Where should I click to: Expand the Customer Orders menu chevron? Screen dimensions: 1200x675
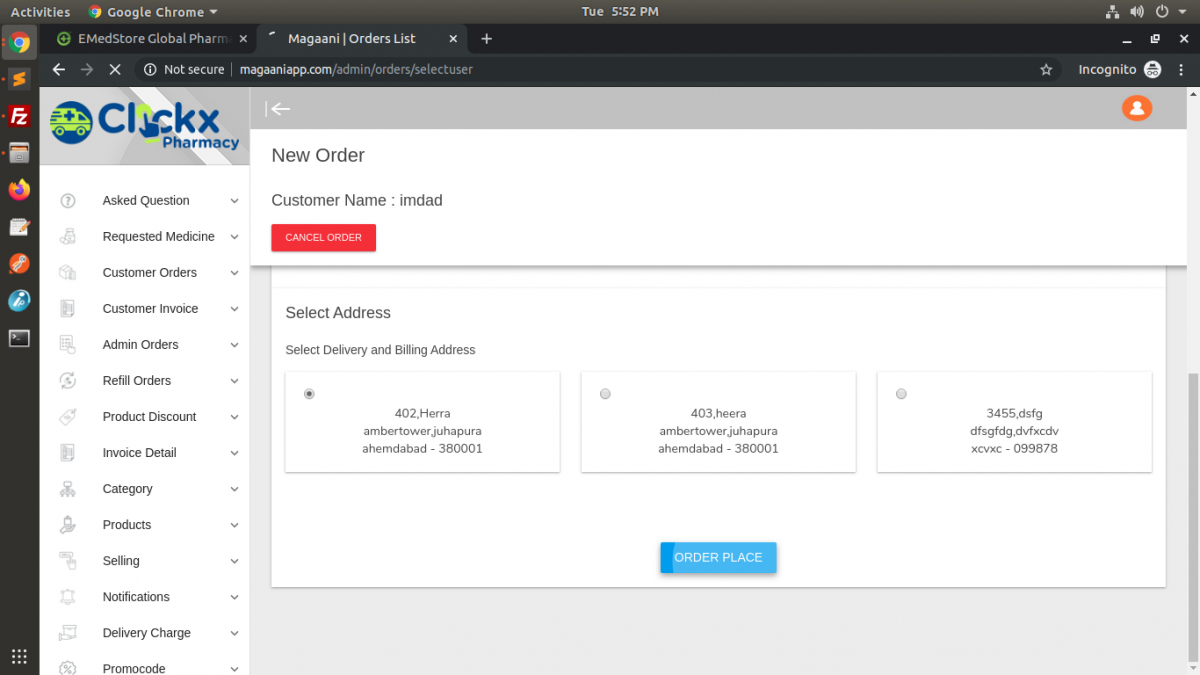point(234,273)
